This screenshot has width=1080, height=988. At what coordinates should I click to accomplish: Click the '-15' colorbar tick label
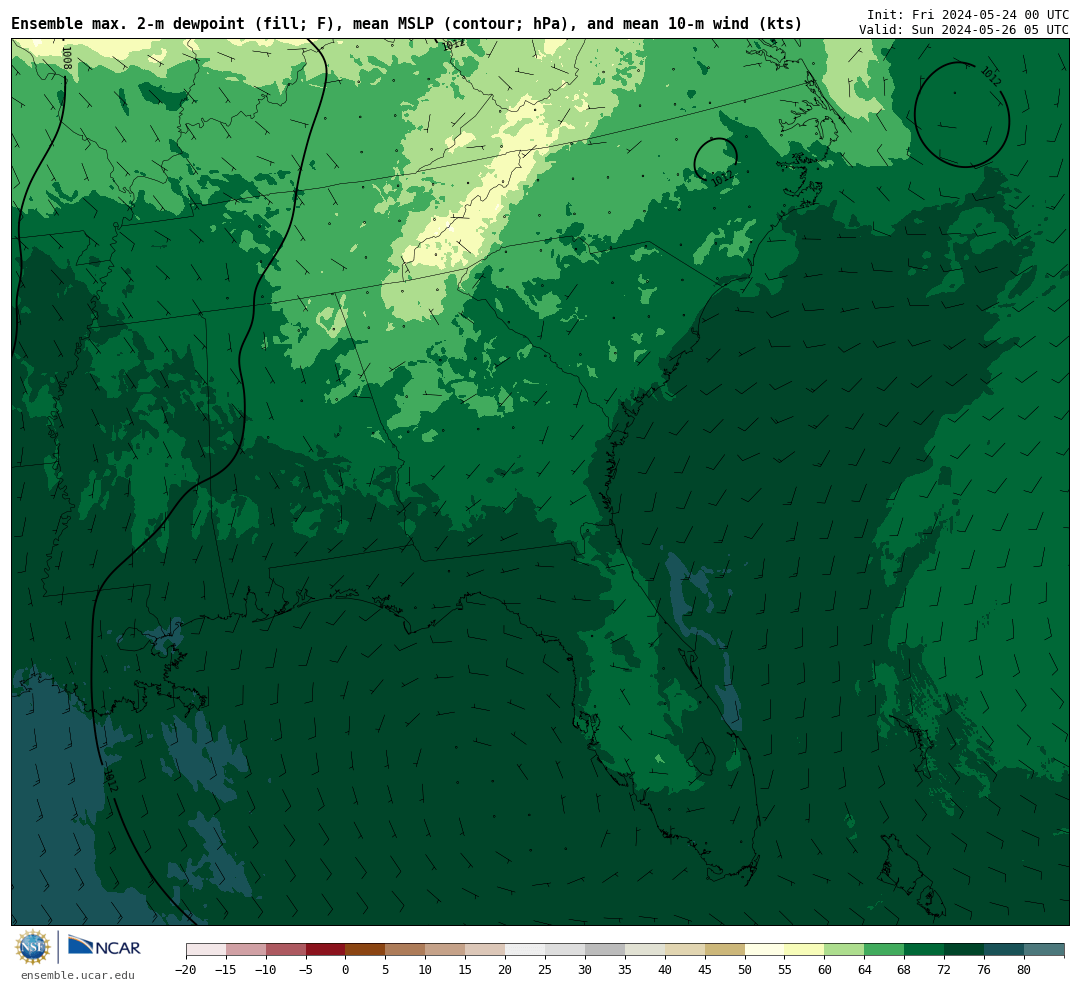[226, 970]
